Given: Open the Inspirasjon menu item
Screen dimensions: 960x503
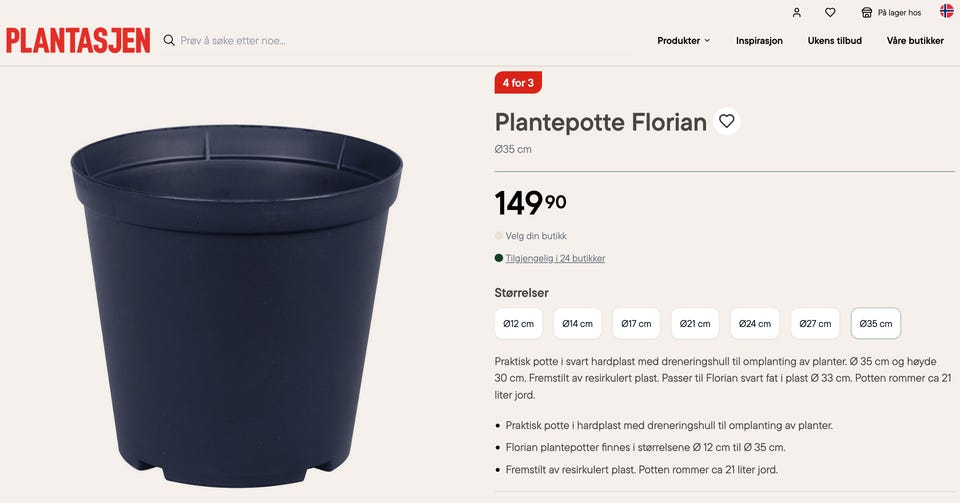Looking at the screenshot, I should coord(759,40).
